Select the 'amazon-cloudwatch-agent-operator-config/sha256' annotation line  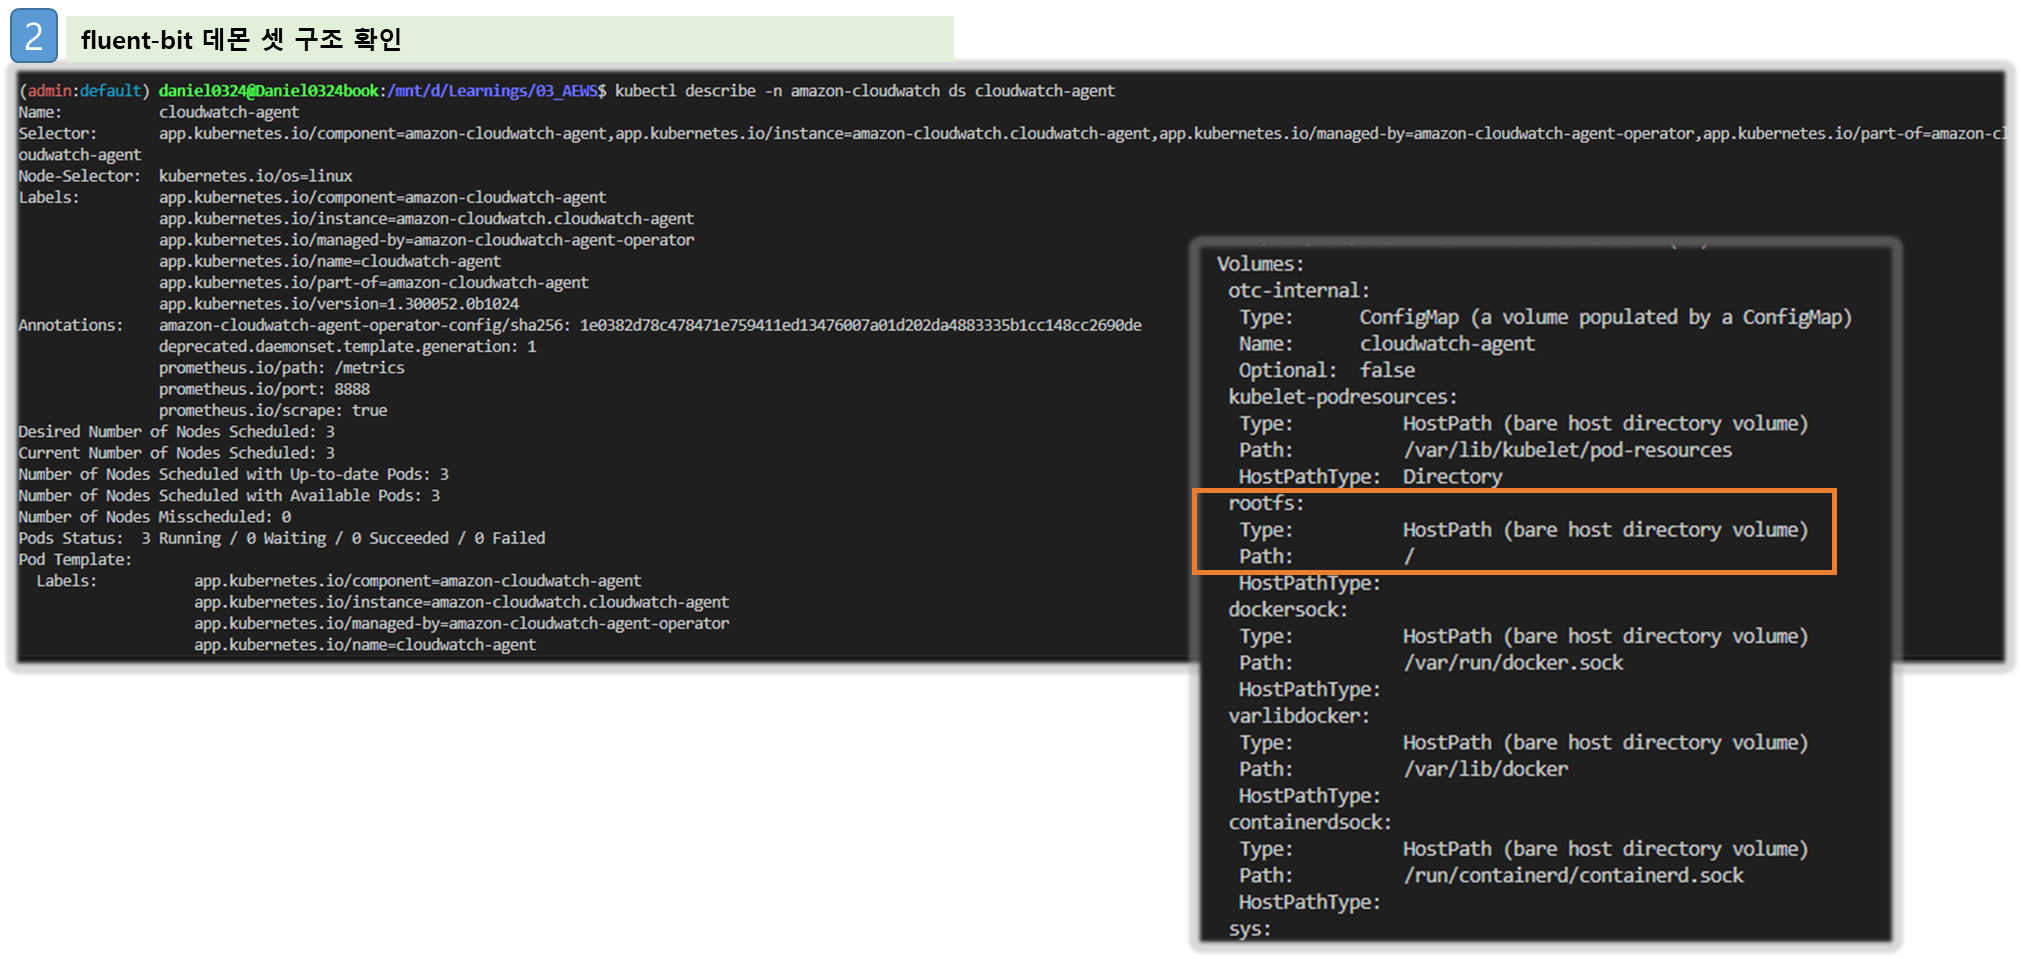pos(650,325)
